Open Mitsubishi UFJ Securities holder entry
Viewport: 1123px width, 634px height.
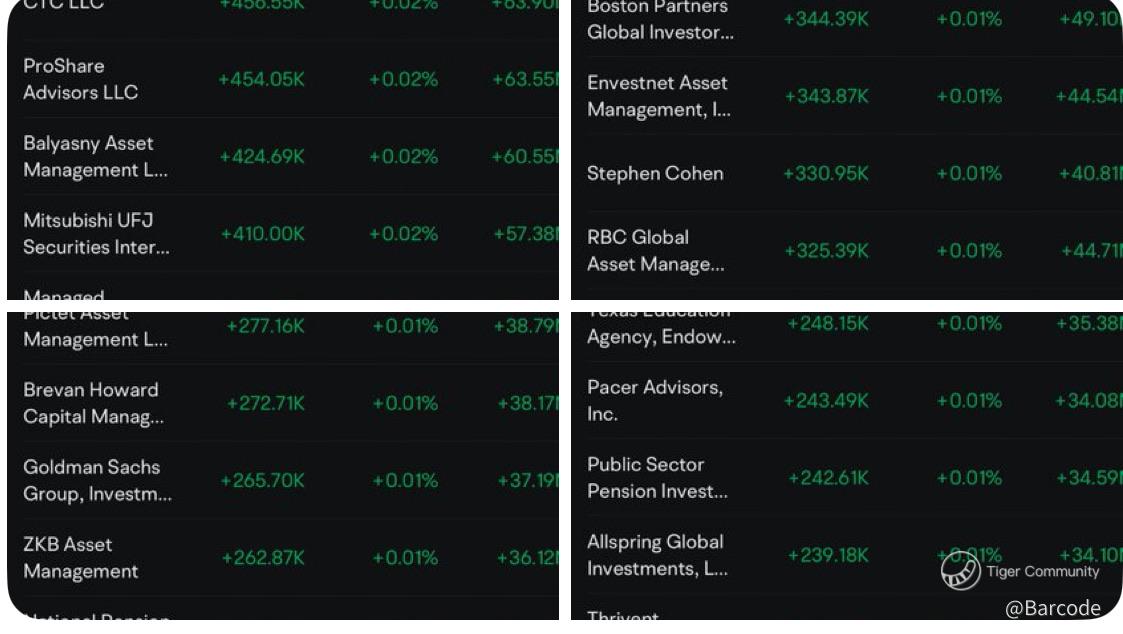tap(96, 234)
